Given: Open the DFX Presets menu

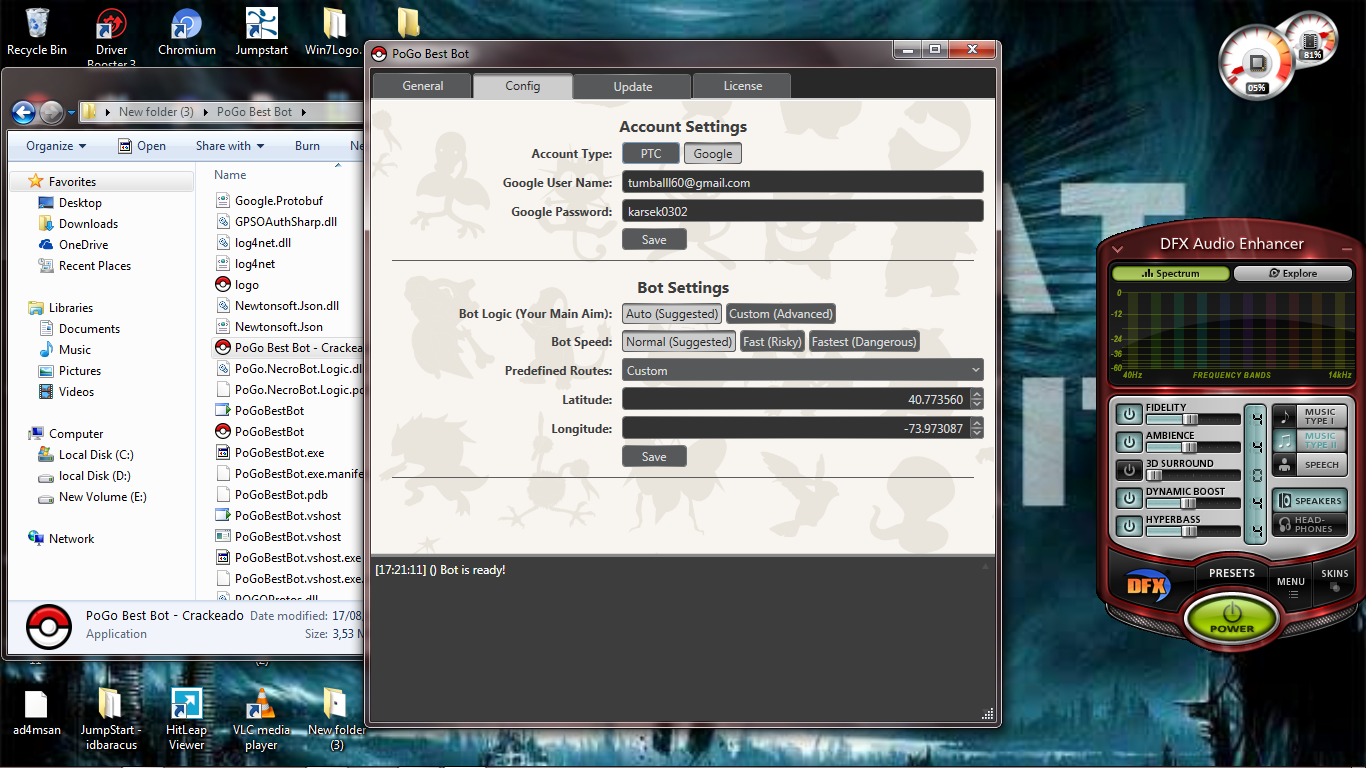Looking at the screenshot, I should [x=1232, y=573].
